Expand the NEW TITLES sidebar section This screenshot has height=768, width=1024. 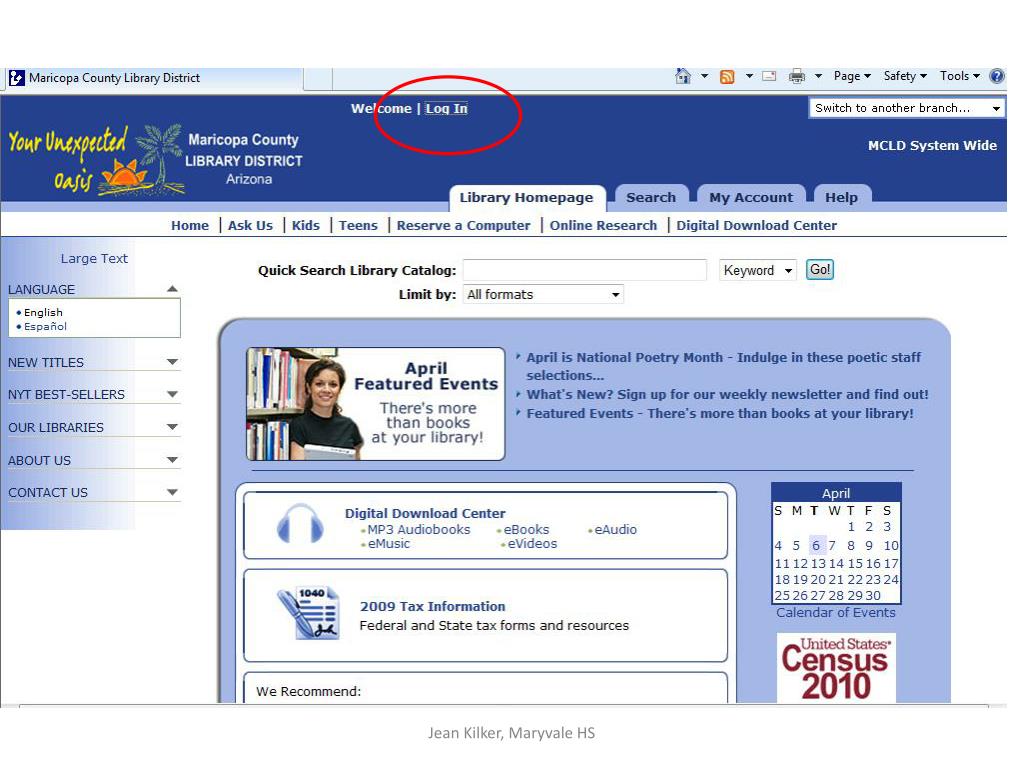pos(172,362)
